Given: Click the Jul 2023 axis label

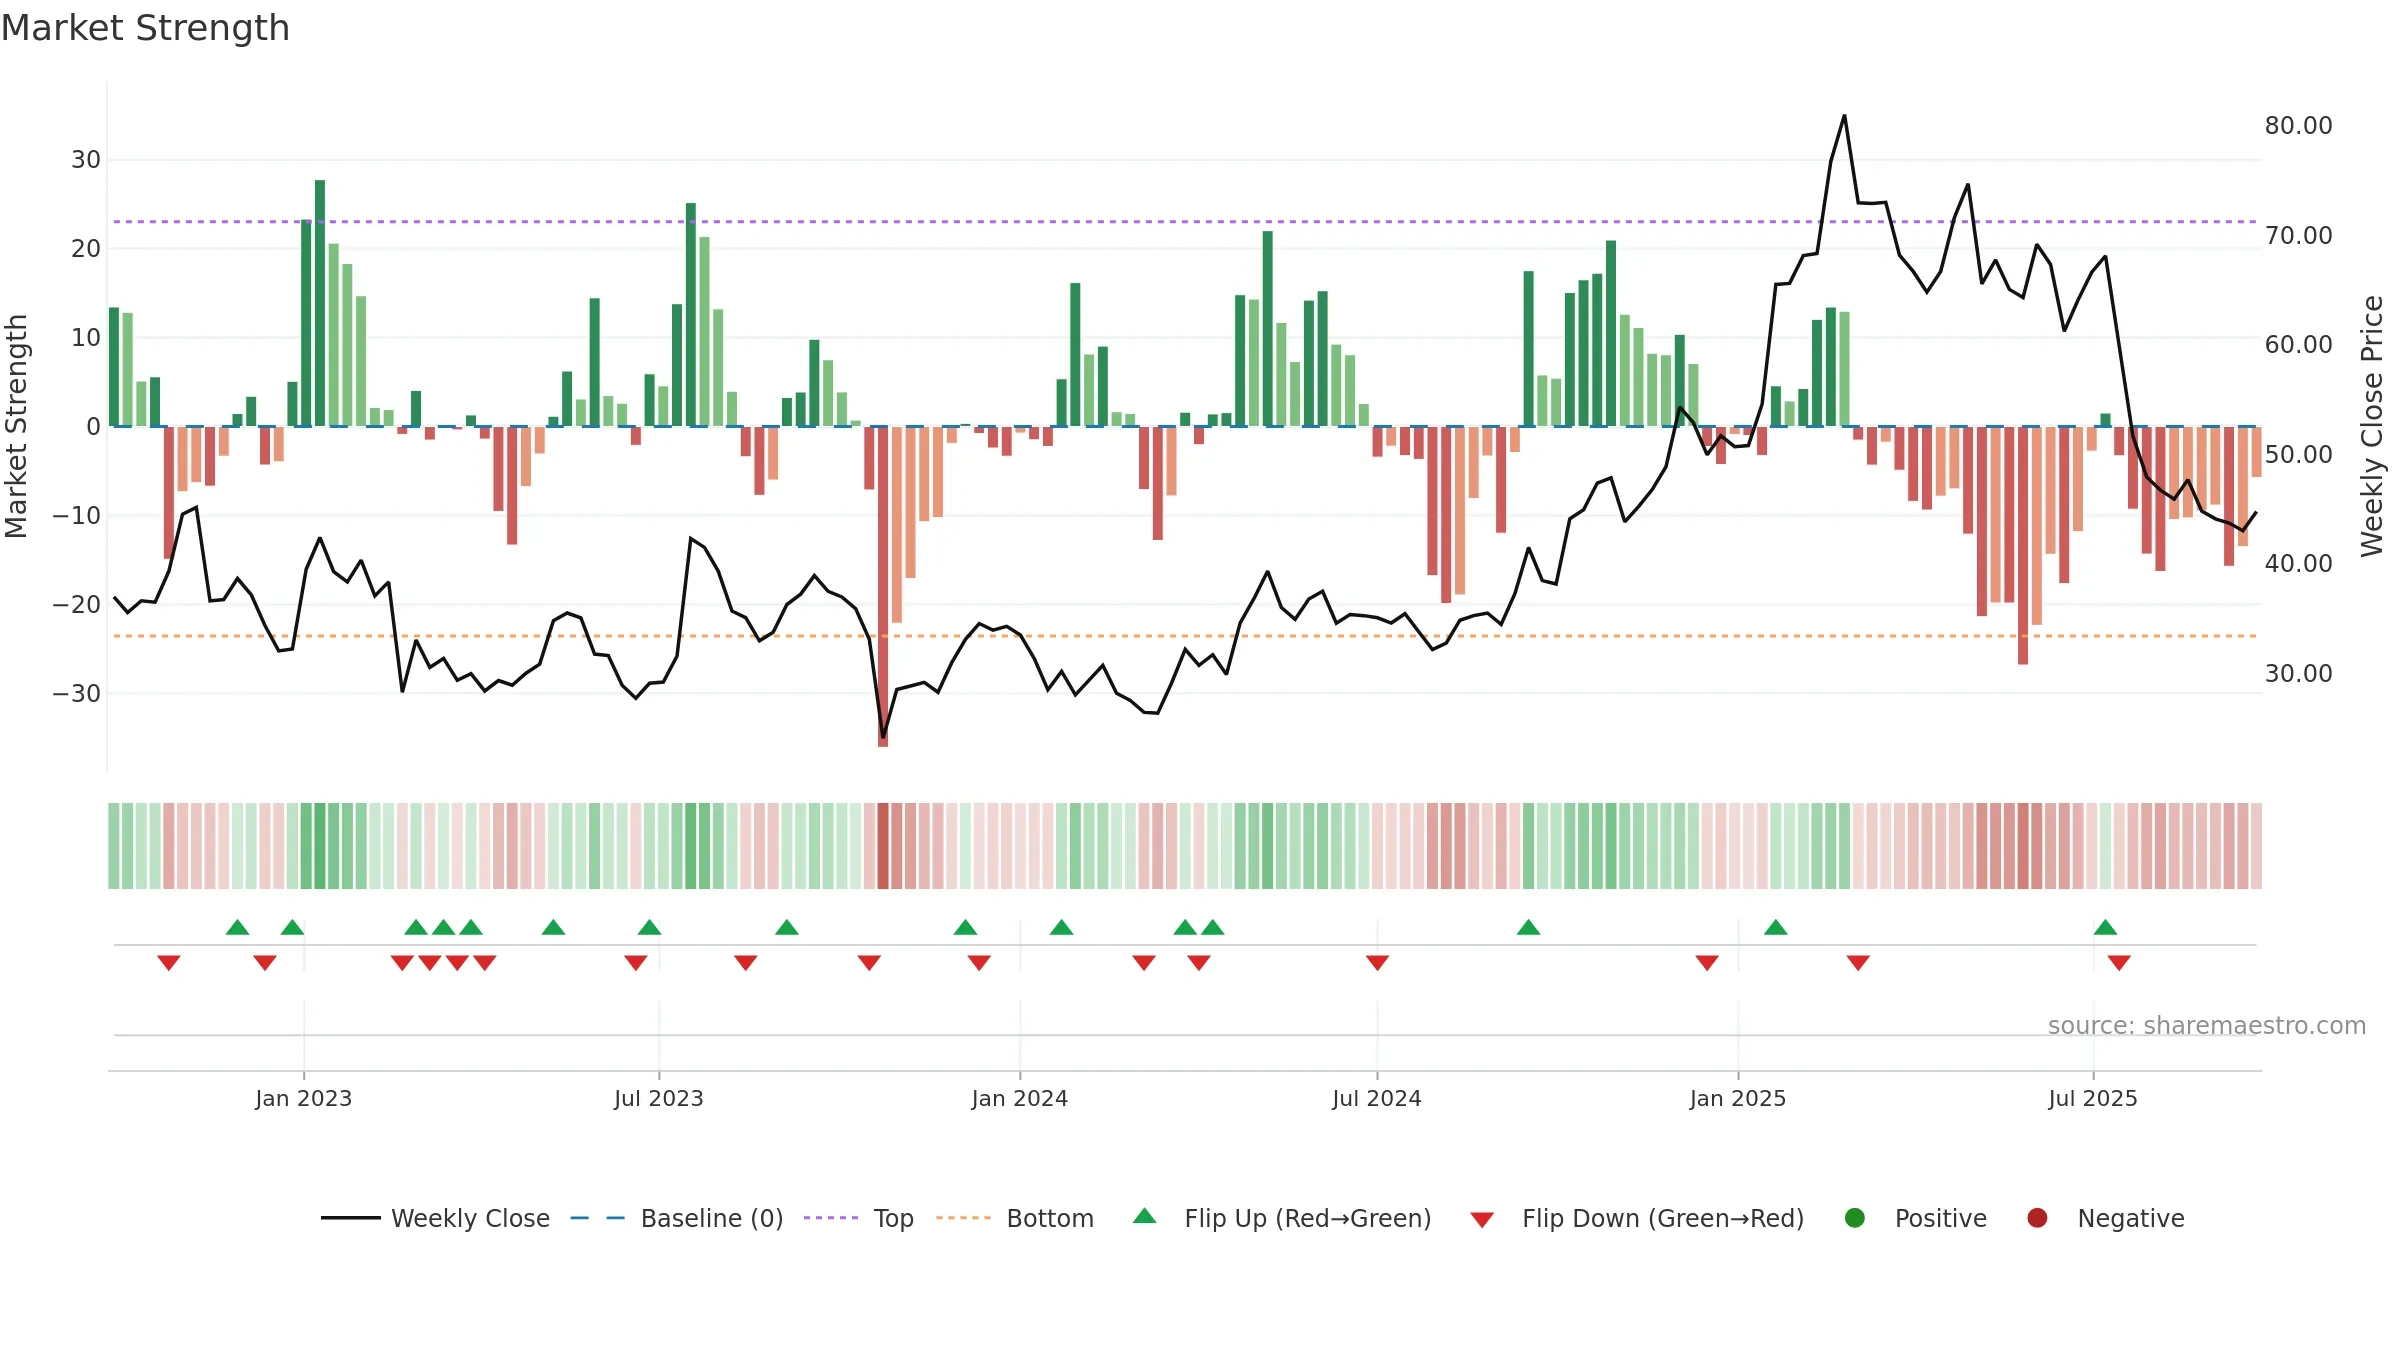Looking at the screenshot, I should point(659,1098).
